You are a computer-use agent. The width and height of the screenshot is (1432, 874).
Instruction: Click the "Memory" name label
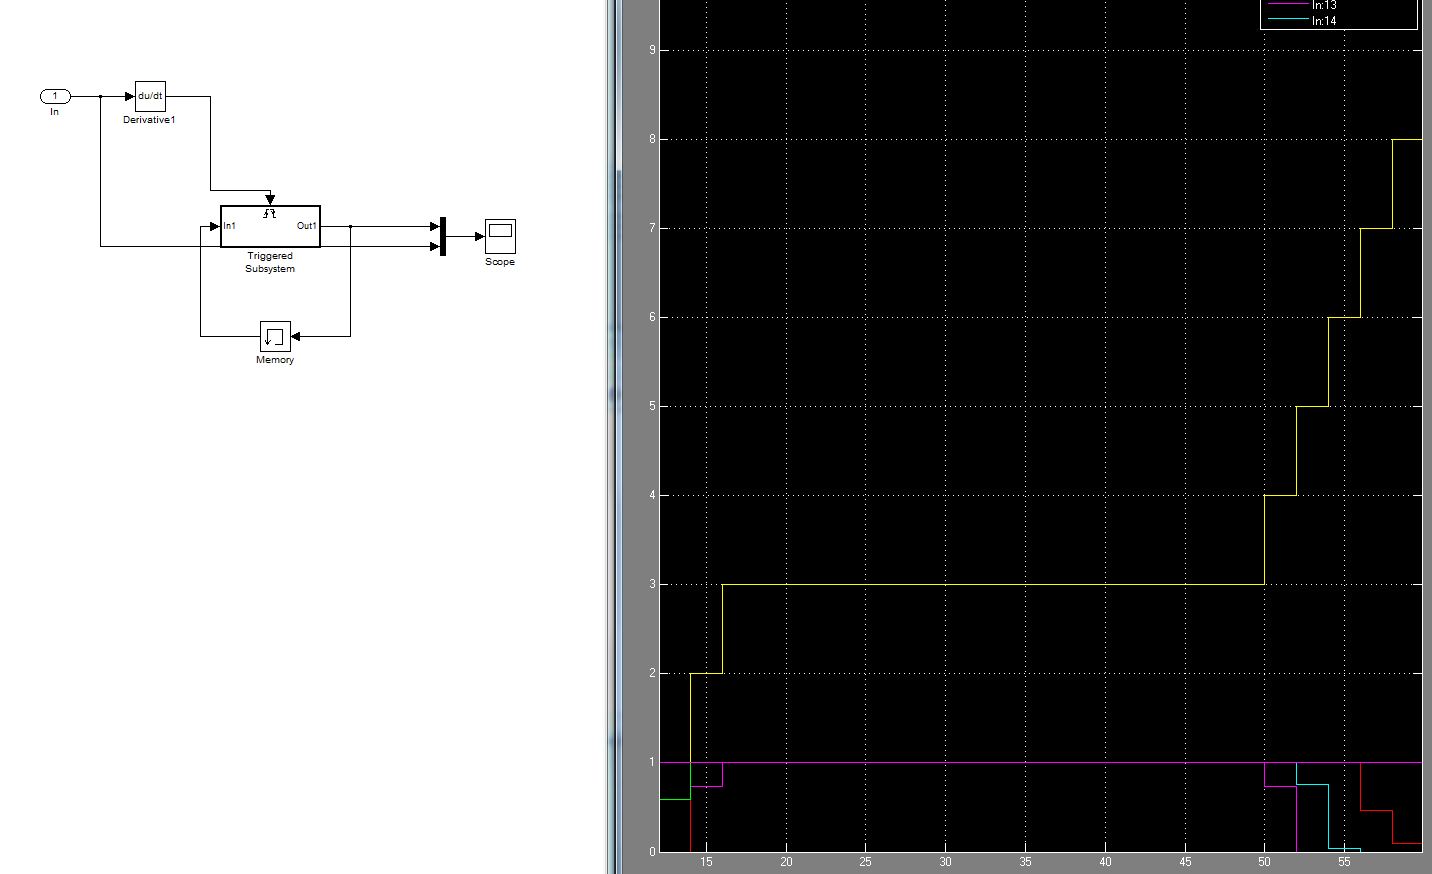pyautogui.click(x=275, y=360)
